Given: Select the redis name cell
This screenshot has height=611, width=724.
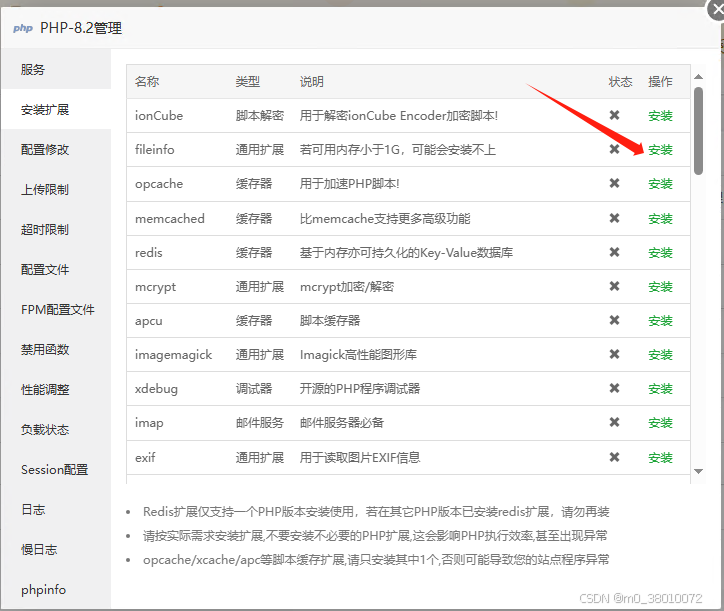Looking at the screenshot, I should [x=149, y=253].
